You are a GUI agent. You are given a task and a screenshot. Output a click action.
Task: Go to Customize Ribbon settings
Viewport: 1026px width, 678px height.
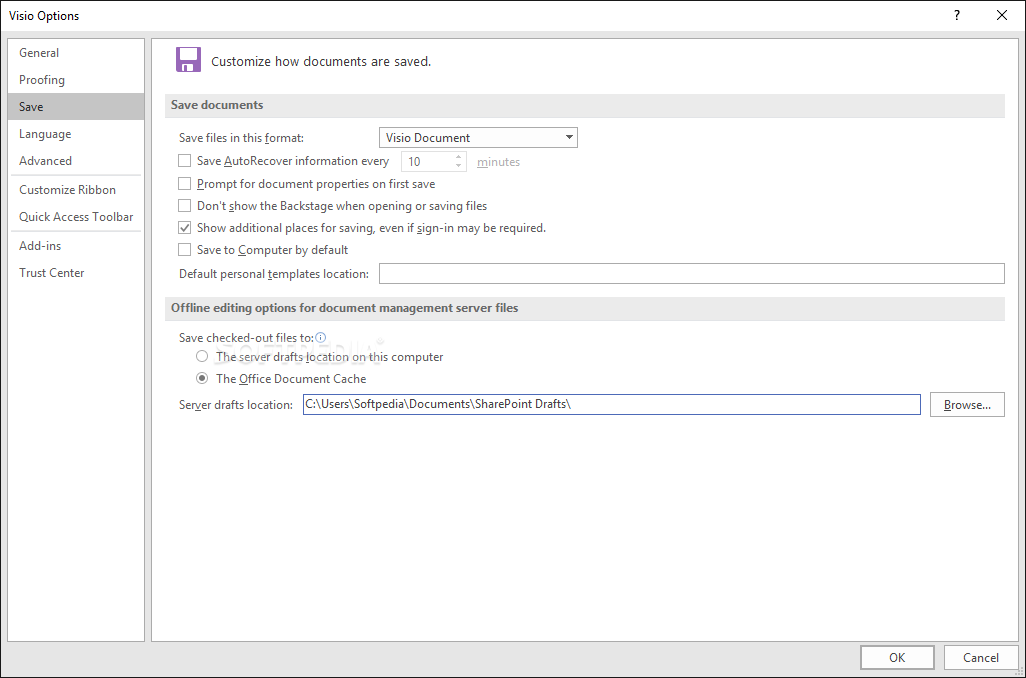67,190
